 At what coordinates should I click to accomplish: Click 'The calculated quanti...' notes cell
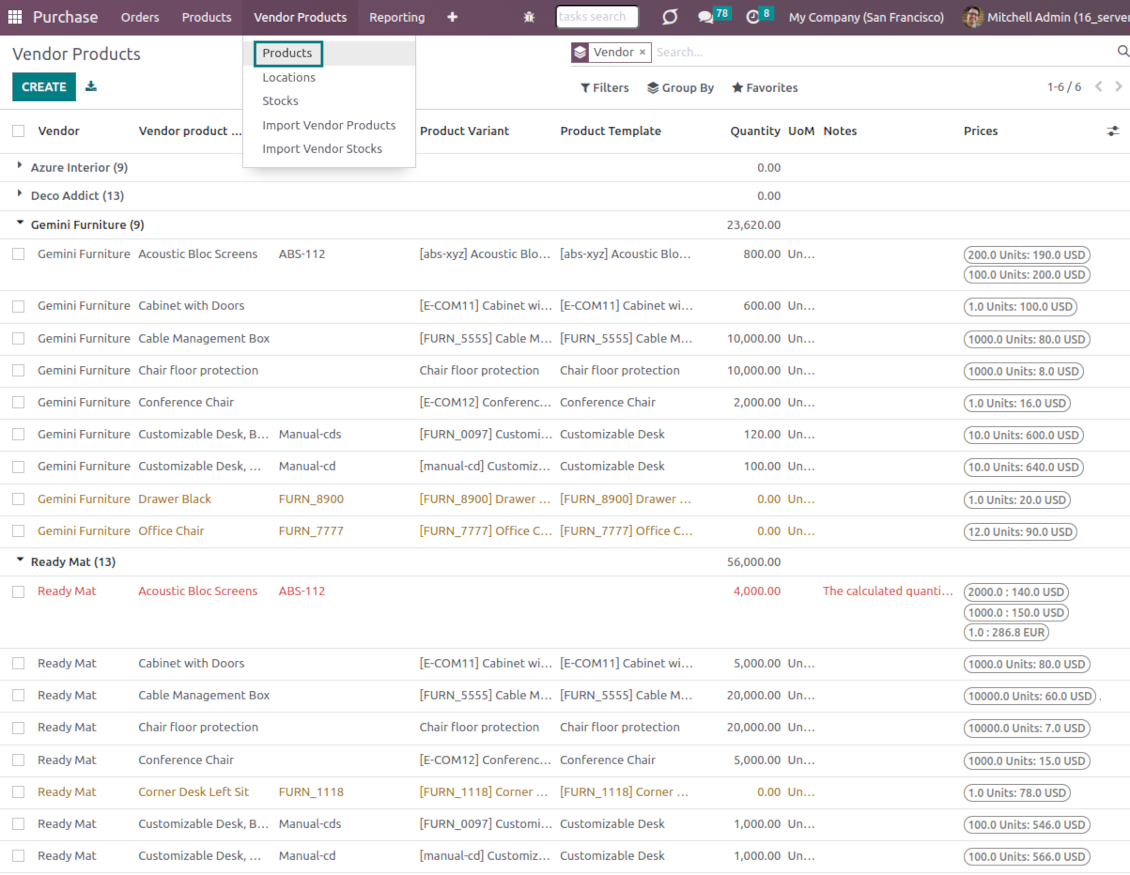pyautogui.click(x=887, y=590)
